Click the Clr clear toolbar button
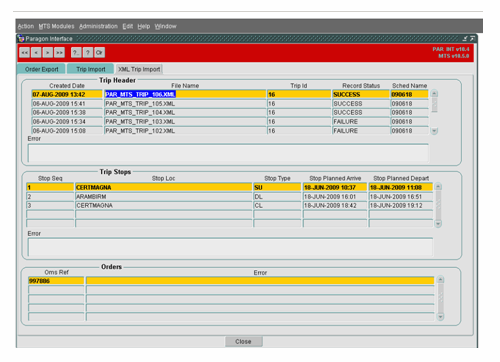This screenshot has height=362, width=500. (x=99, y=53)
